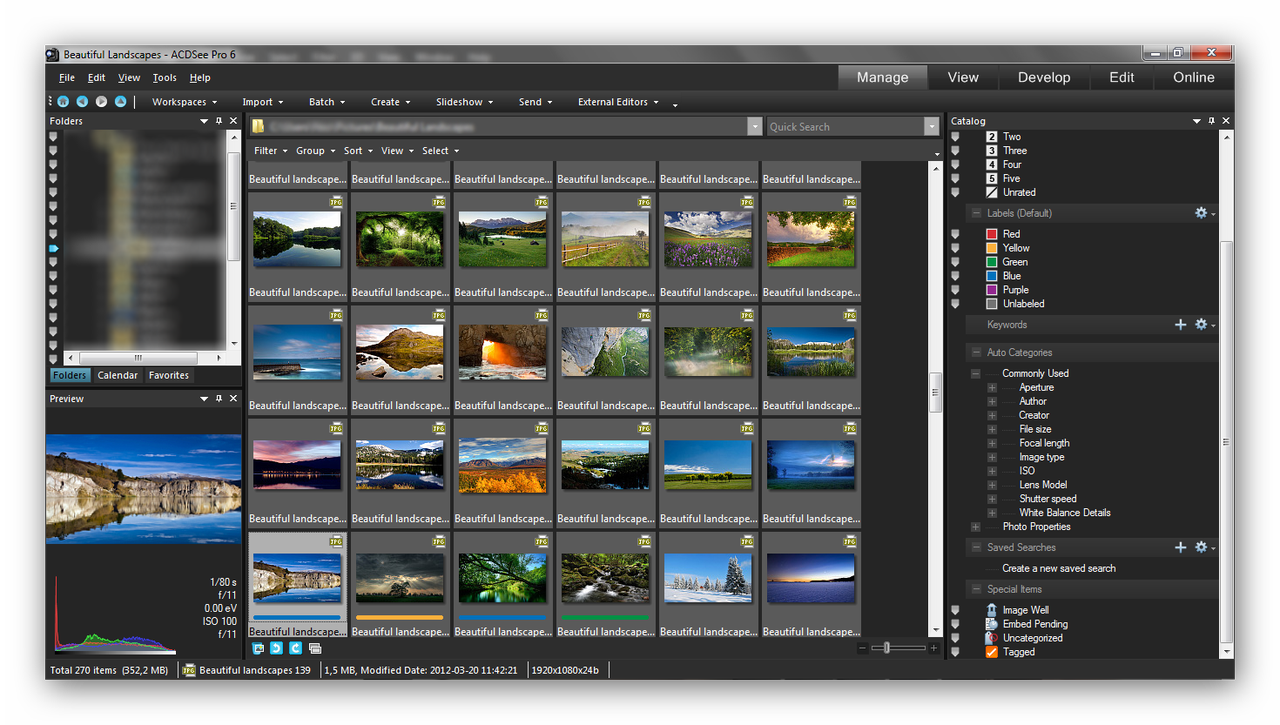Switch to Online mode tab
1280x725 pixels.
coord(1194,77)
